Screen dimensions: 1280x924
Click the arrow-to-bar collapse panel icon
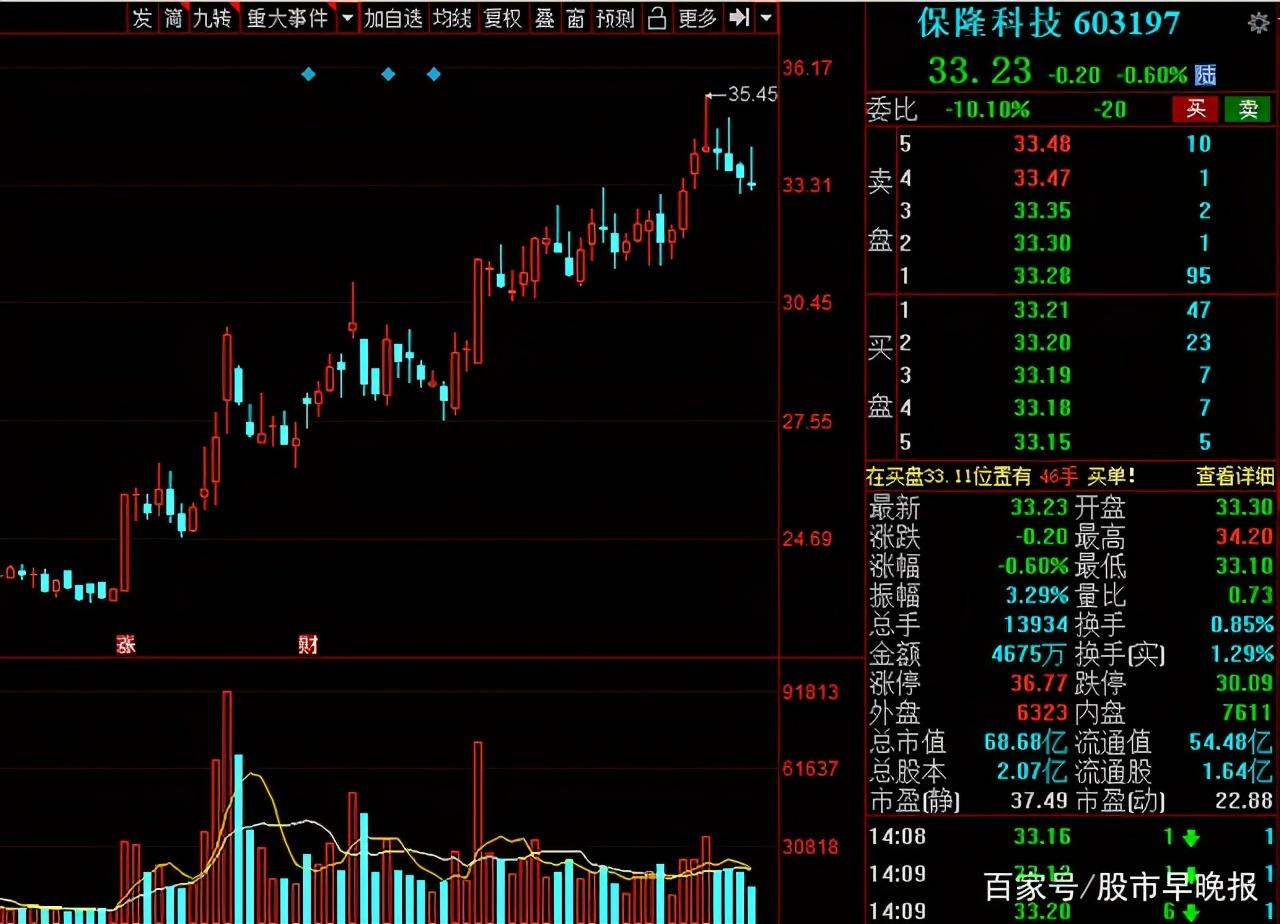pos(739,18)
